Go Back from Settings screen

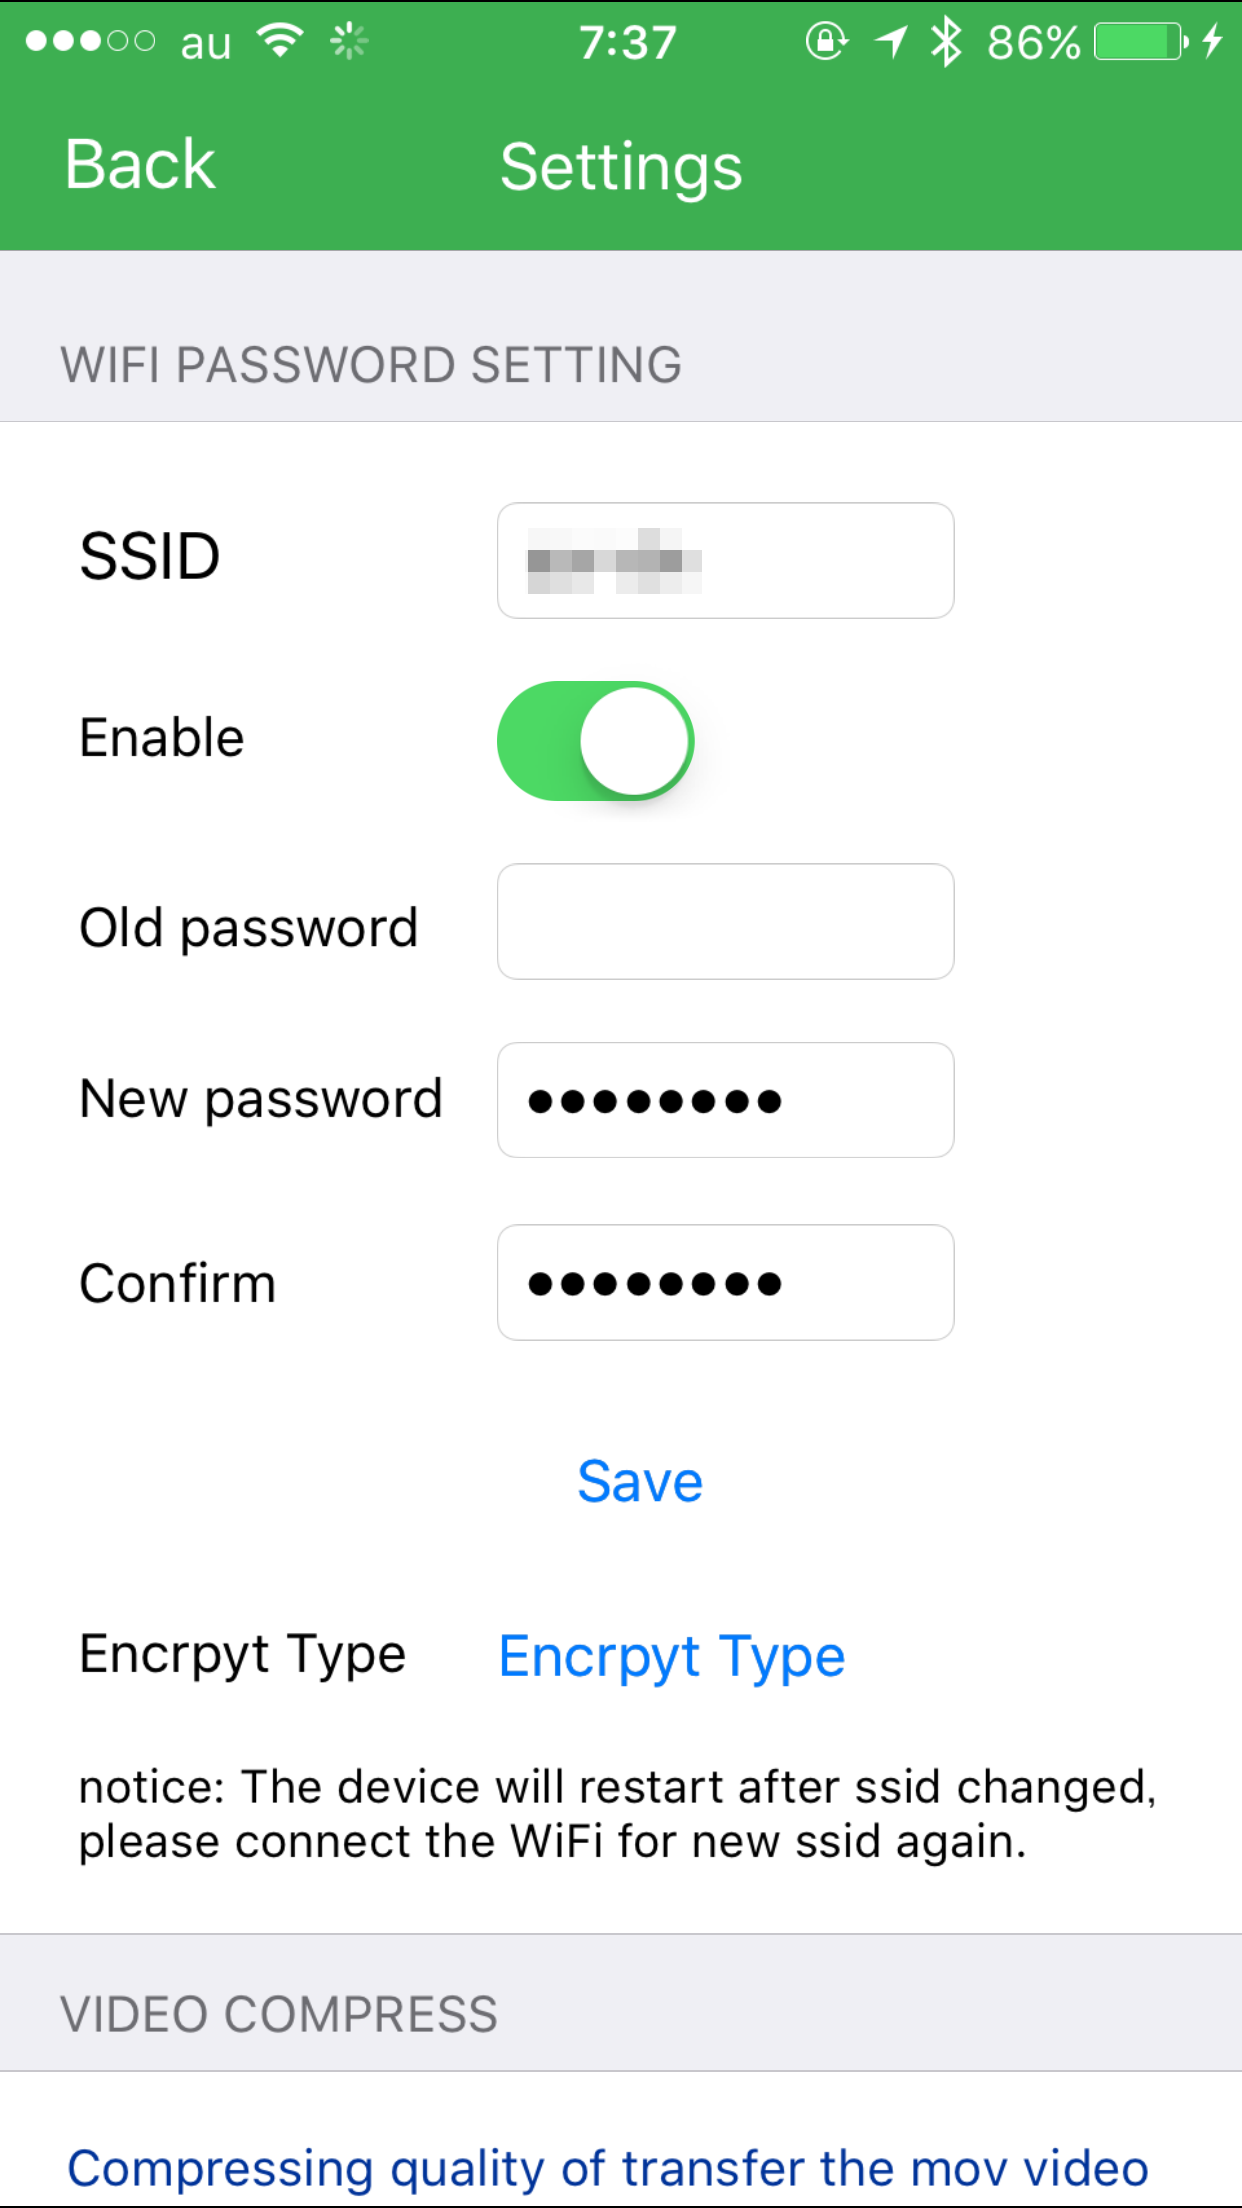[140, 165]
